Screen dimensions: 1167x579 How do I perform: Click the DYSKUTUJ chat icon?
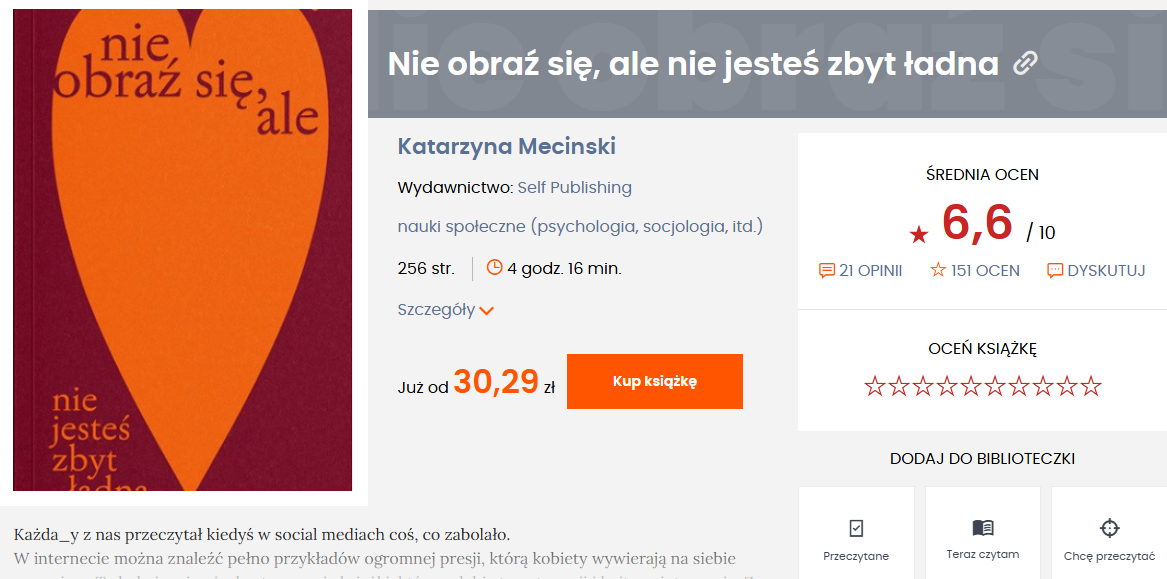(1055, 270)
